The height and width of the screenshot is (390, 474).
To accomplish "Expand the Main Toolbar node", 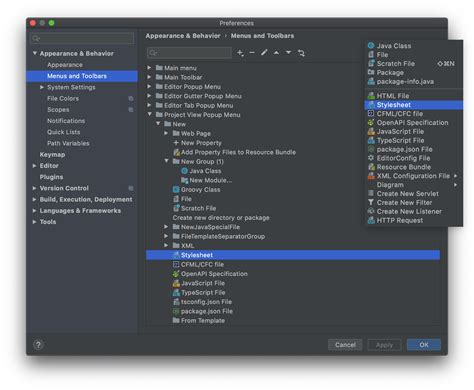I will [x=150, y=77].
